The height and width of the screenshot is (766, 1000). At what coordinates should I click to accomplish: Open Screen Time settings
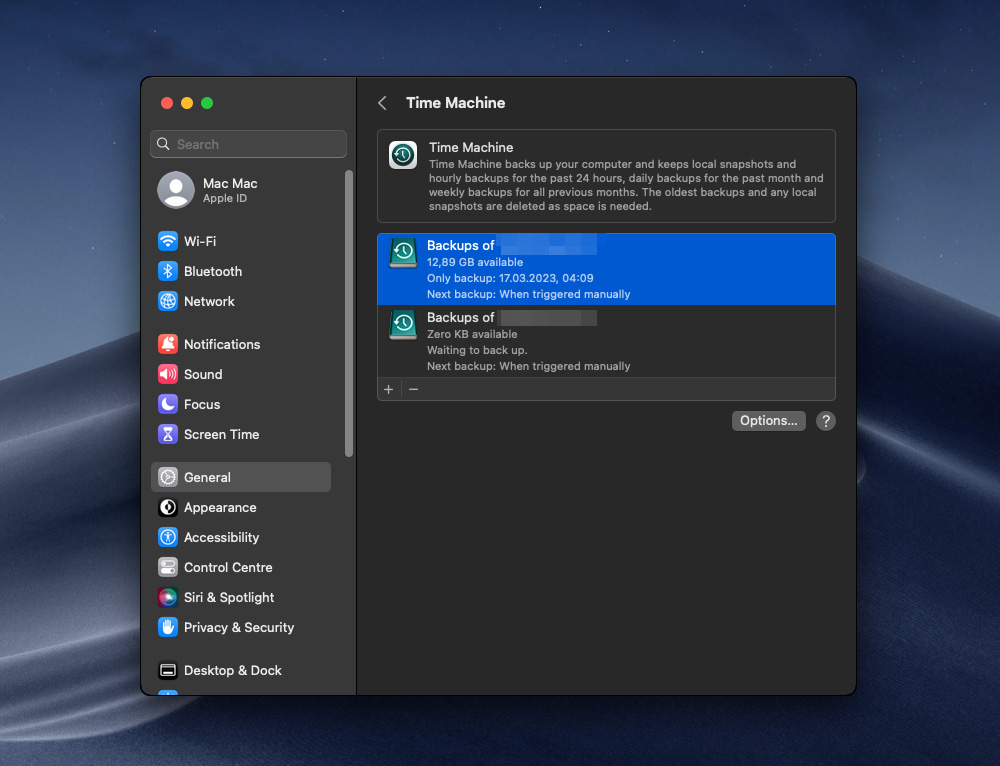pyautogui.click(x=241, y=434)
